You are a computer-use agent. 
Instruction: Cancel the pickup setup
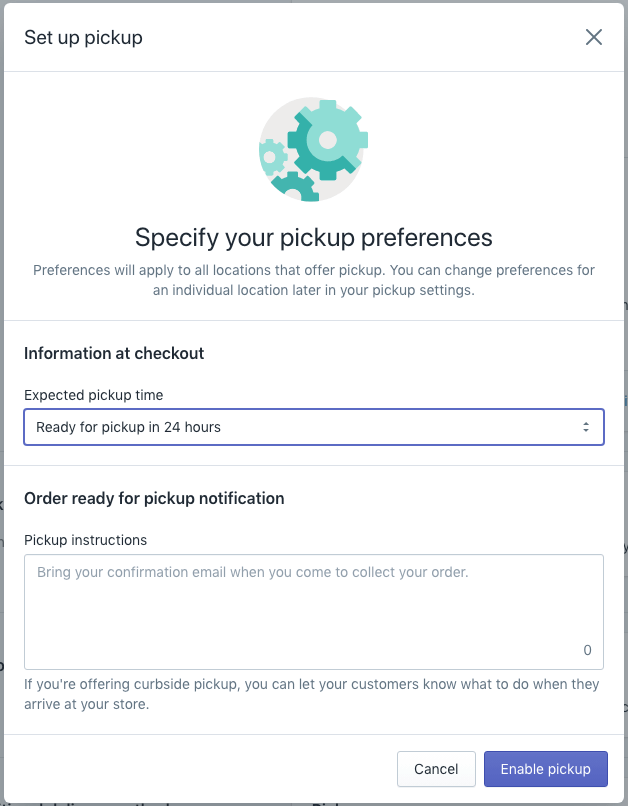coord(436,768)
